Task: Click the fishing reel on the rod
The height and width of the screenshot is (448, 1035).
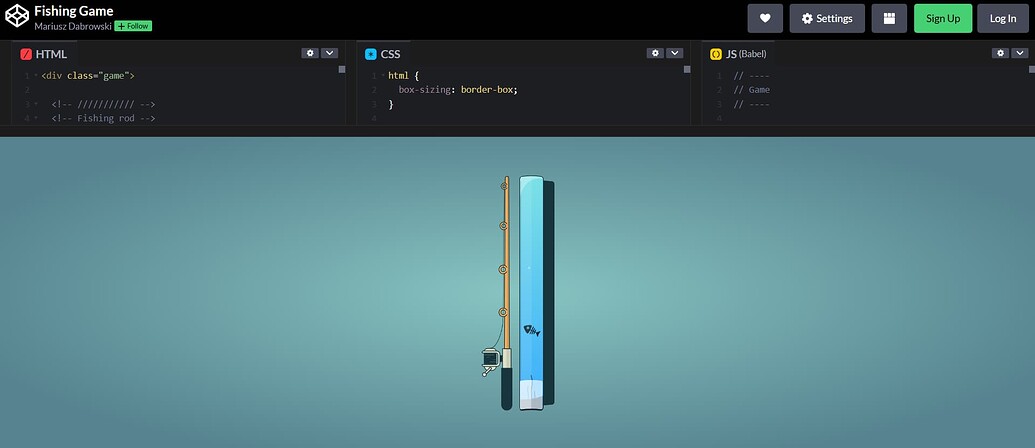Action: pyautogui.click(x=490, y=359)
